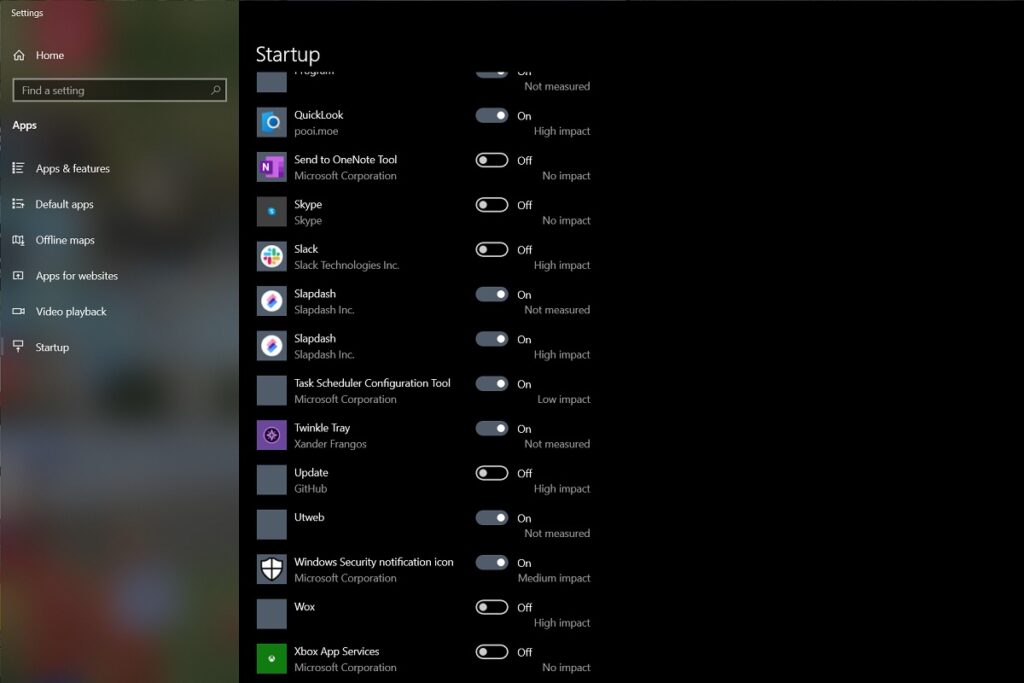Click the Skype app icon
This screenshot has height=683, width=1024.
click(272, 212)
